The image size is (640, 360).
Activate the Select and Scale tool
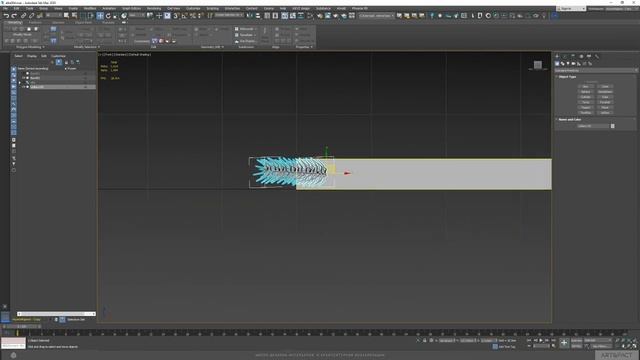coord(116,16)
